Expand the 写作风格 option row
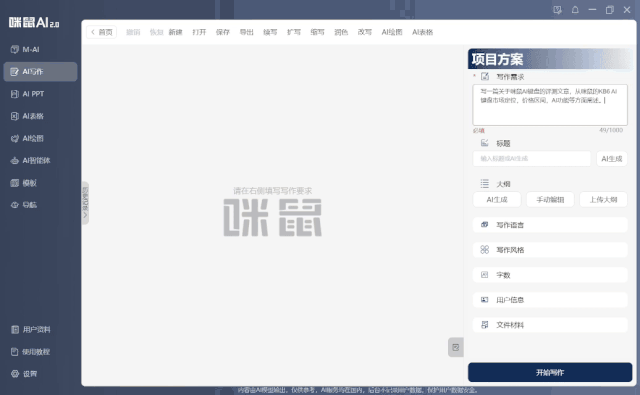Screen dimensions: 640x395 click(550, 250)
